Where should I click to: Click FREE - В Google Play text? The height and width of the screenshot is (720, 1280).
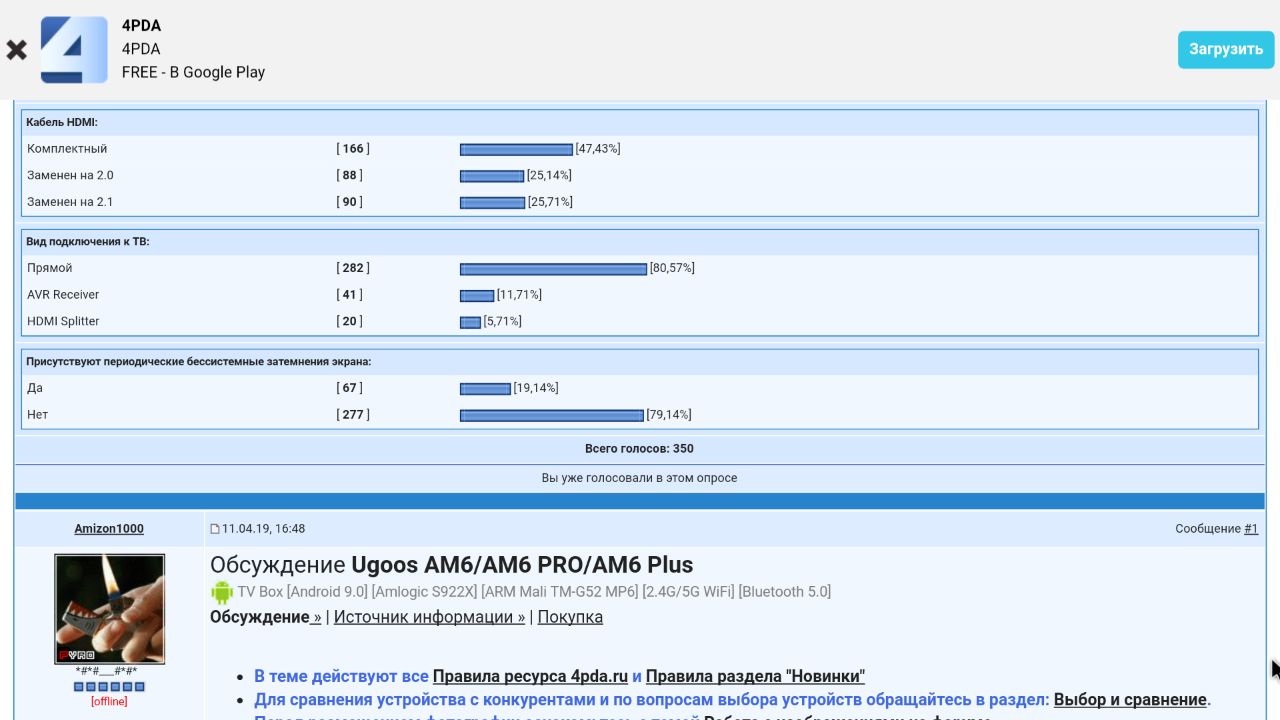193,72
